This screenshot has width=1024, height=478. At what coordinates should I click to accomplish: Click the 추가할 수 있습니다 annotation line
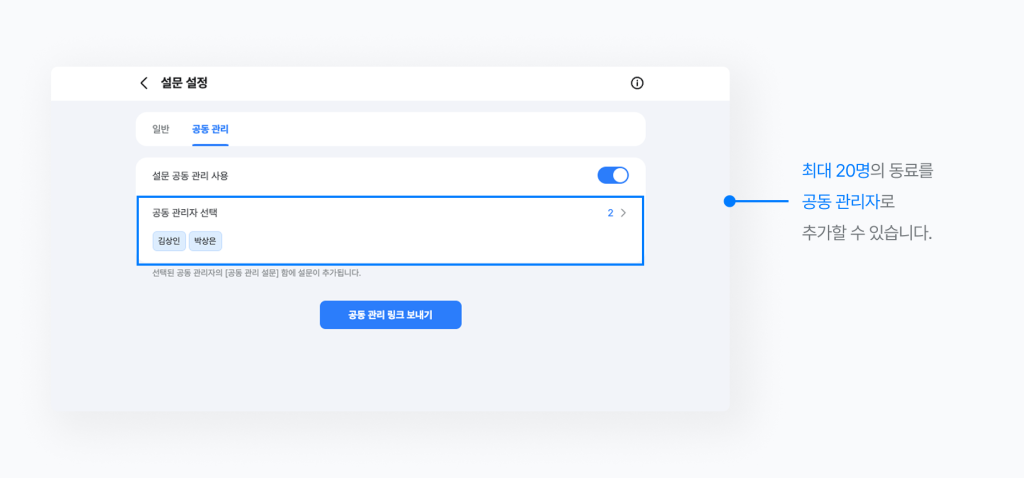point(866,233)
